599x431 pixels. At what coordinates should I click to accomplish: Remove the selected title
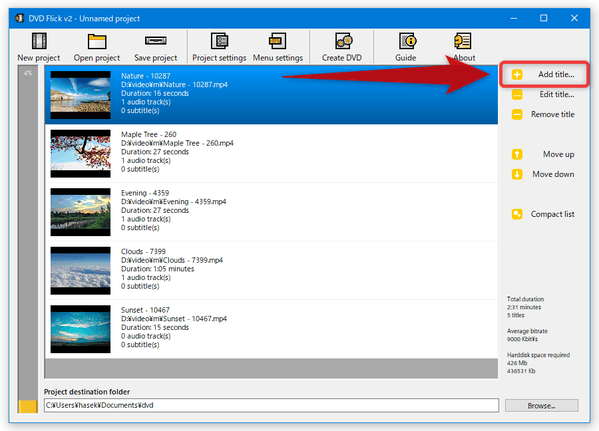[543, 114]
